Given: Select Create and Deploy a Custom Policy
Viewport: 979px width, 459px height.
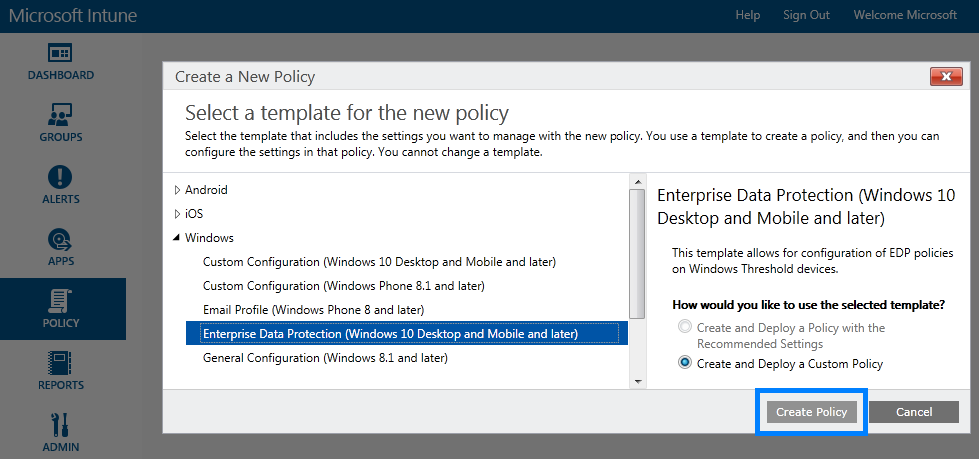Looking at the screenshot, I should coord(685,363).
